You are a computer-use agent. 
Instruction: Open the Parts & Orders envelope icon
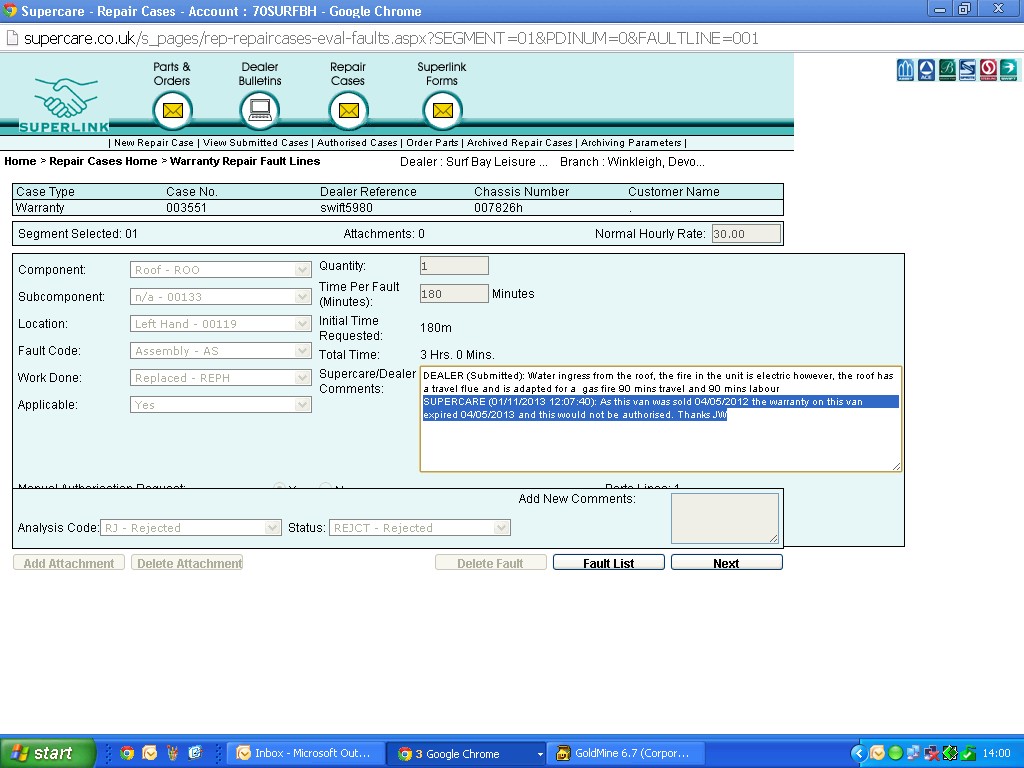click(x=172, y=110)
